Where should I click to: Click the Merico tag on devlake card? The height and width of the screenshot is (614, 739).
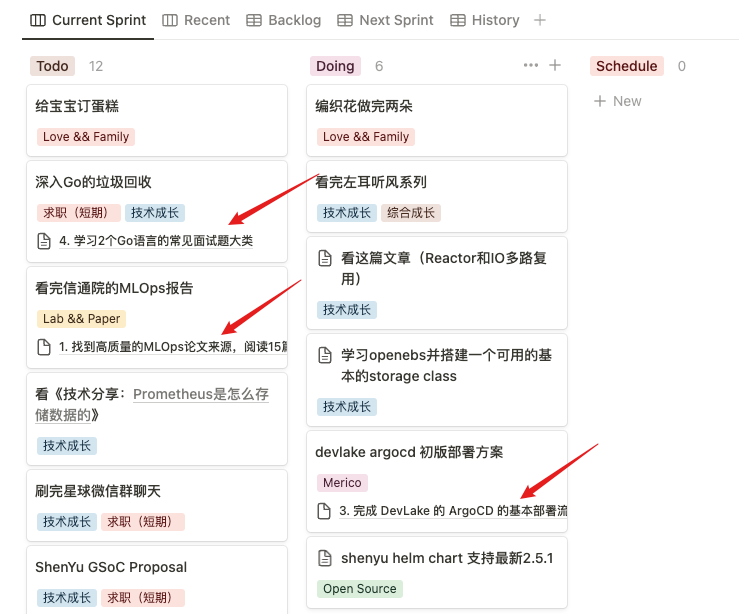click(x=342, y=483)
